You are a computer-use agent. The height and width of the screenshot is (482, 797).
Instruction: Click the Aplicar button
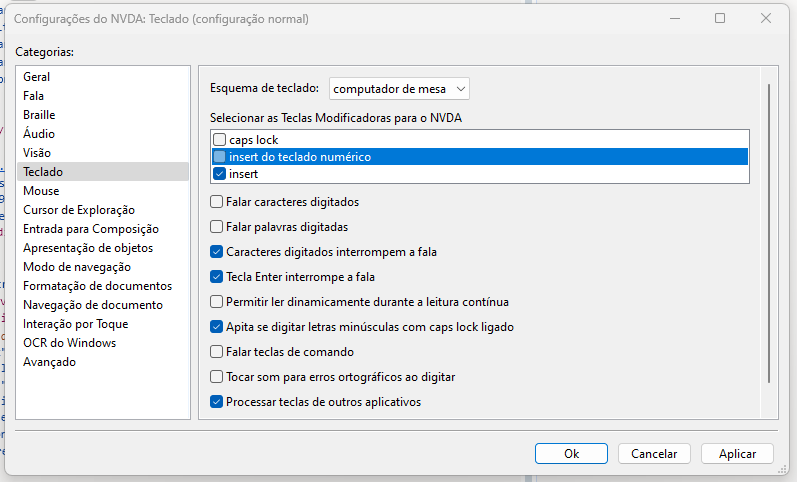pyautogui.click(x=737, y=454)
